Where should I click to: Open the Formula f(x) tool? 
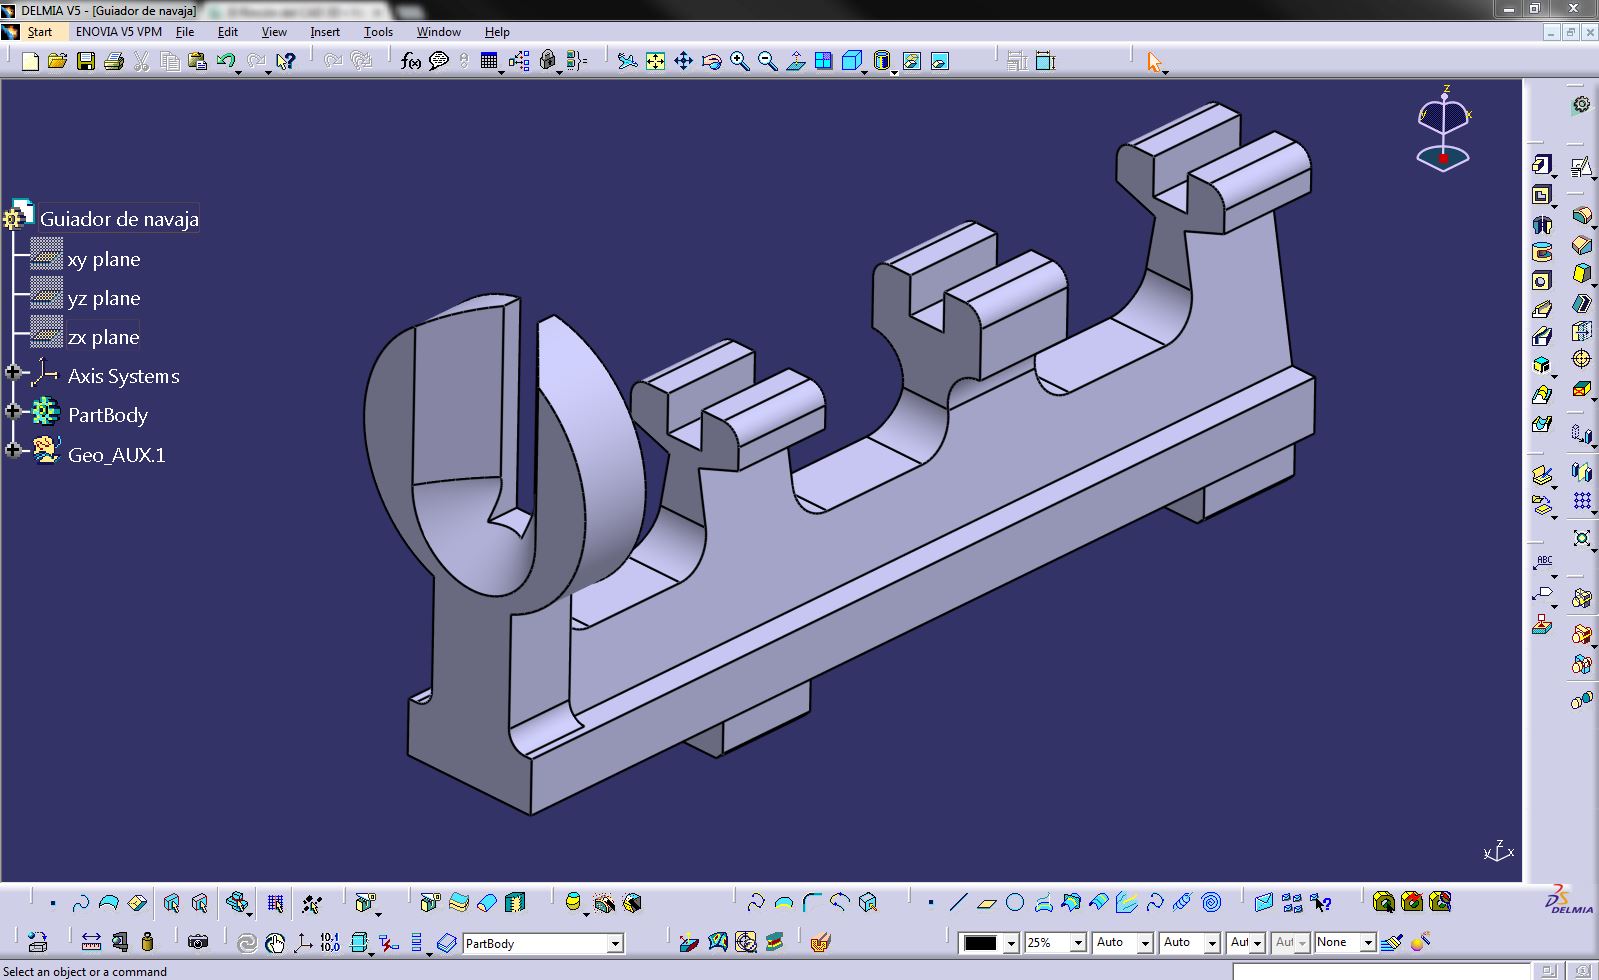[410, 61]
